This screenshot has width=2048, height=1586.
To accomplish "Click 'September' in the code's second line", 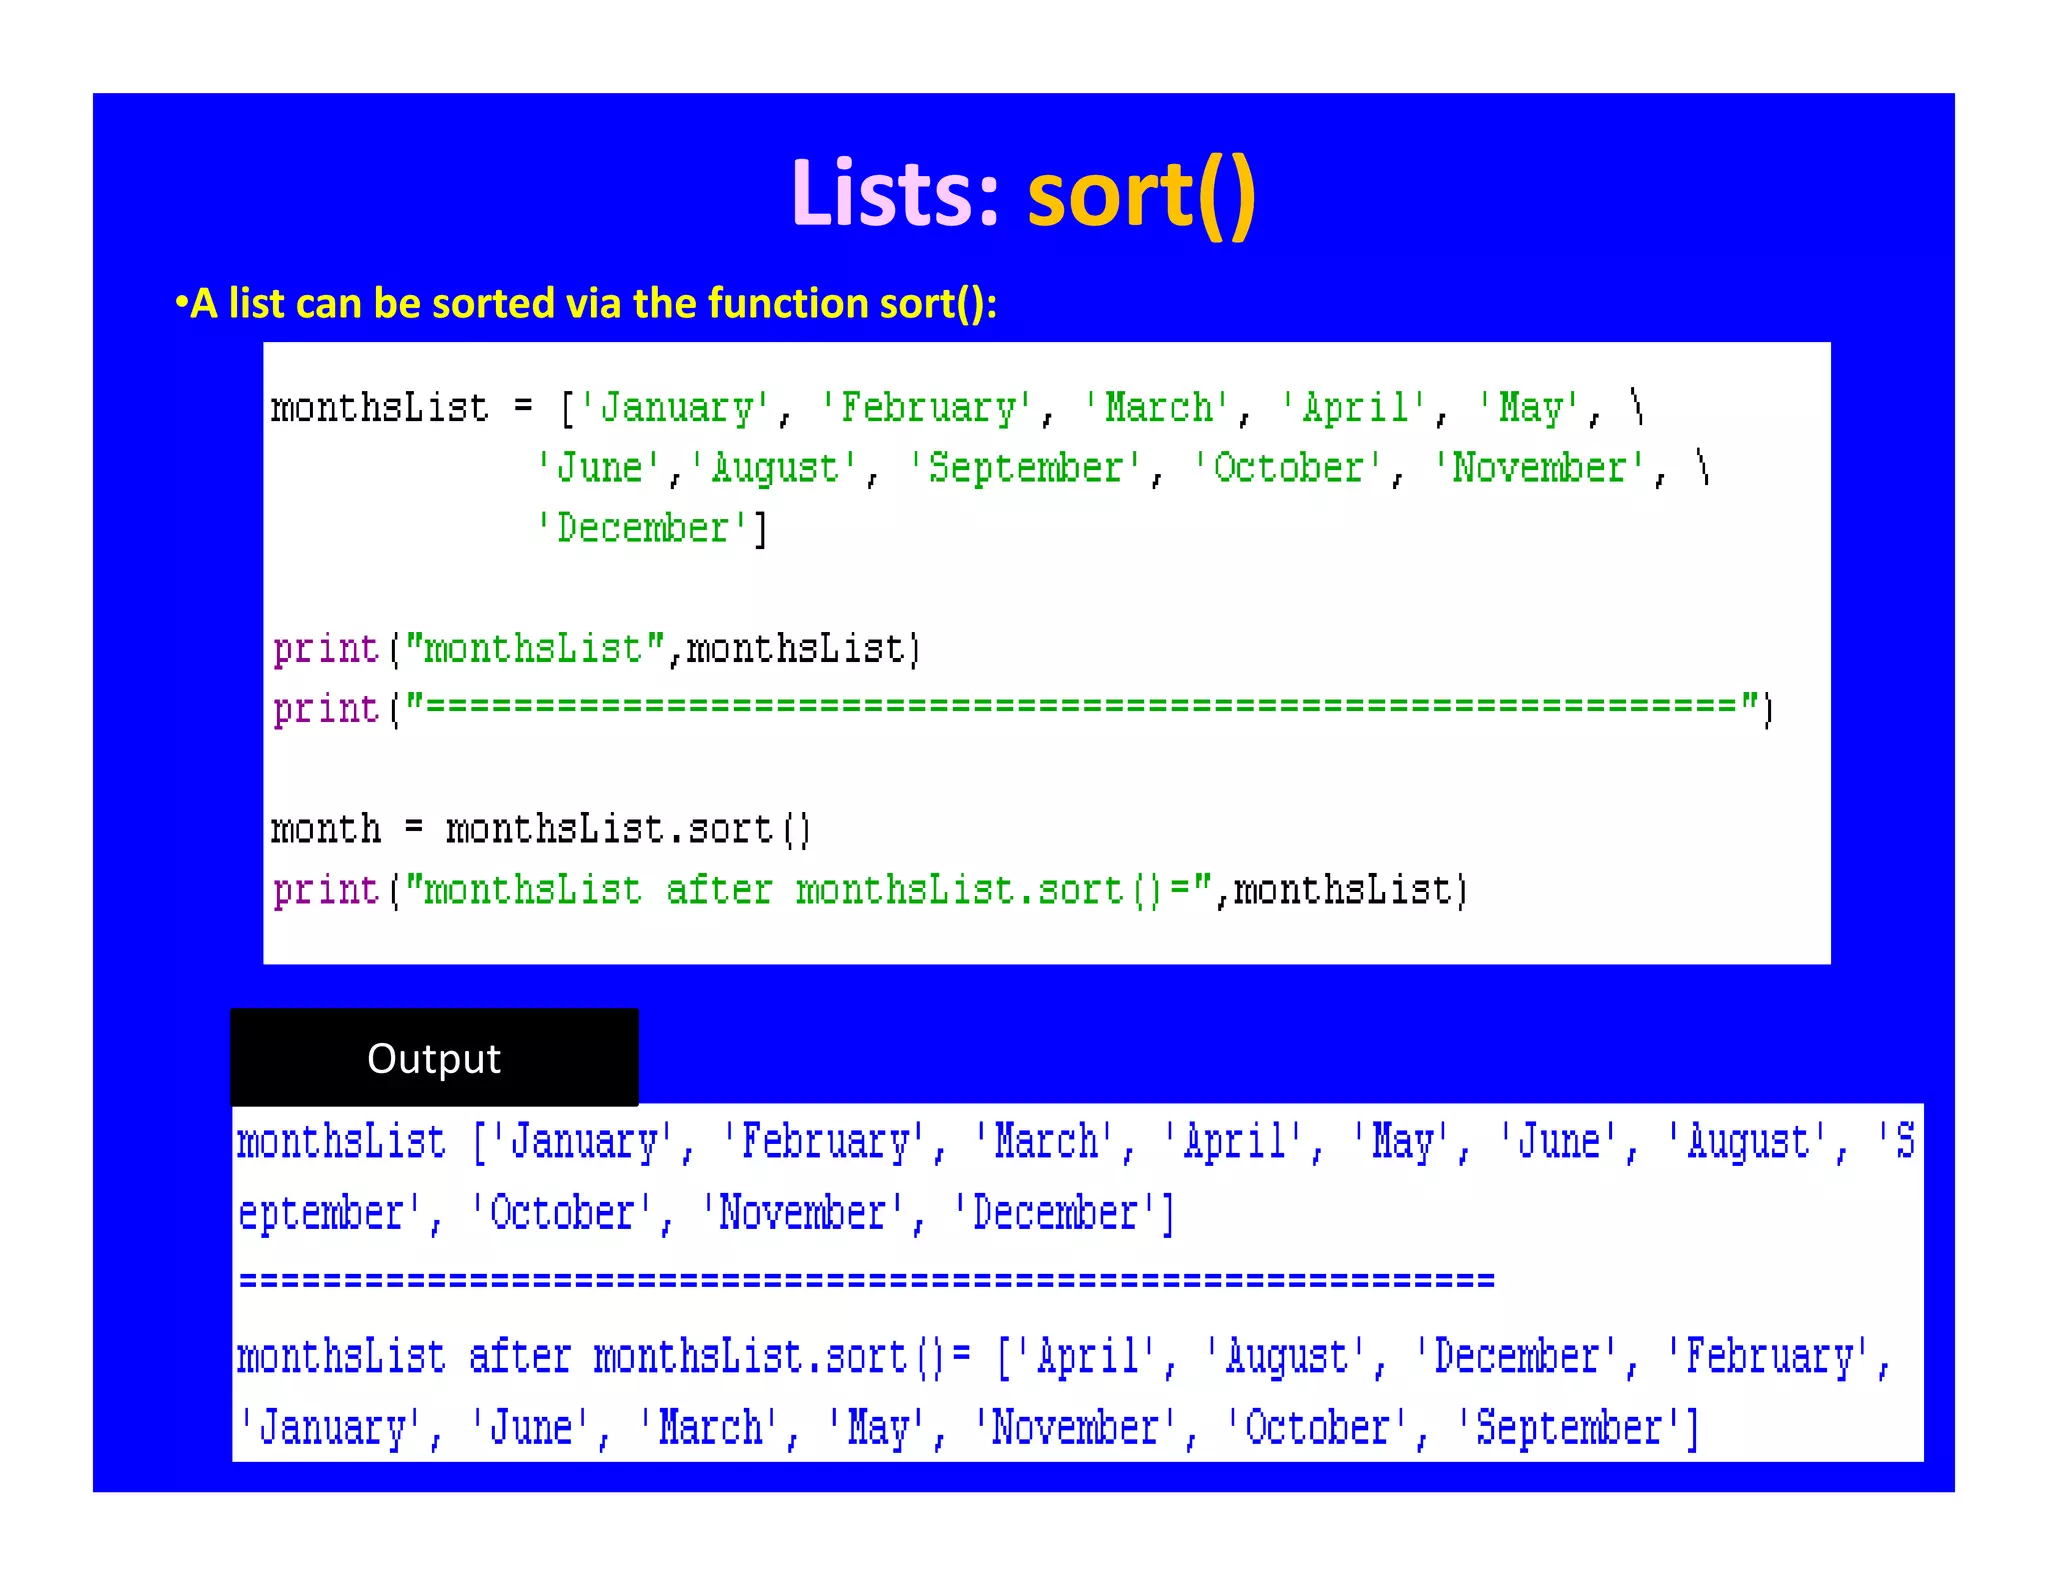I will tap(1025, 468).
